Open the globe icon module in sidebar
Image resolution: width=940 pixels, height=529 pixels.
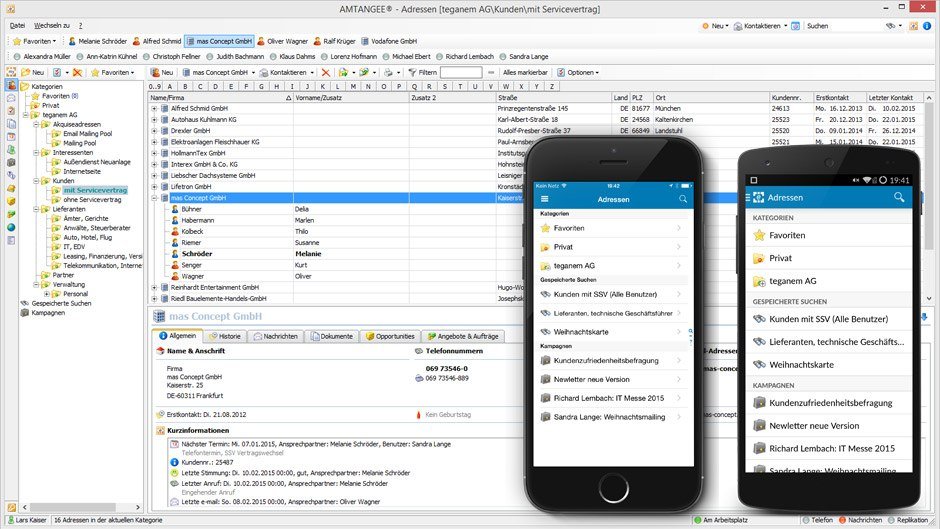click(x=11, y=228)
